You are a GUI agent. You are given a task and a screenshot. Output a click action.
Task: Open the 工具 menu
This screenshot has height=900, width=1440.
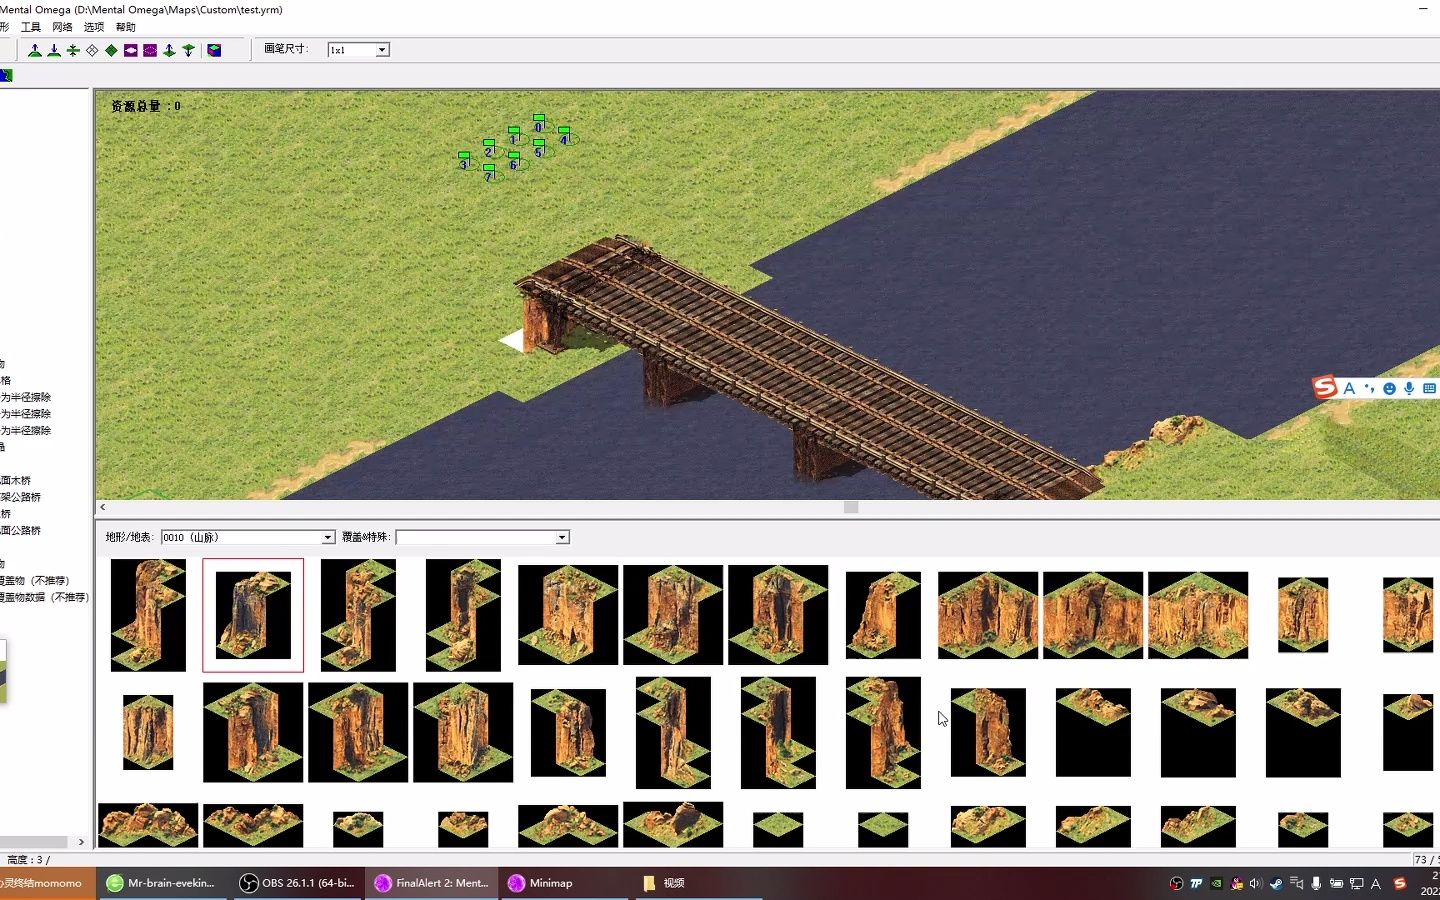click(x=31, y=27)
